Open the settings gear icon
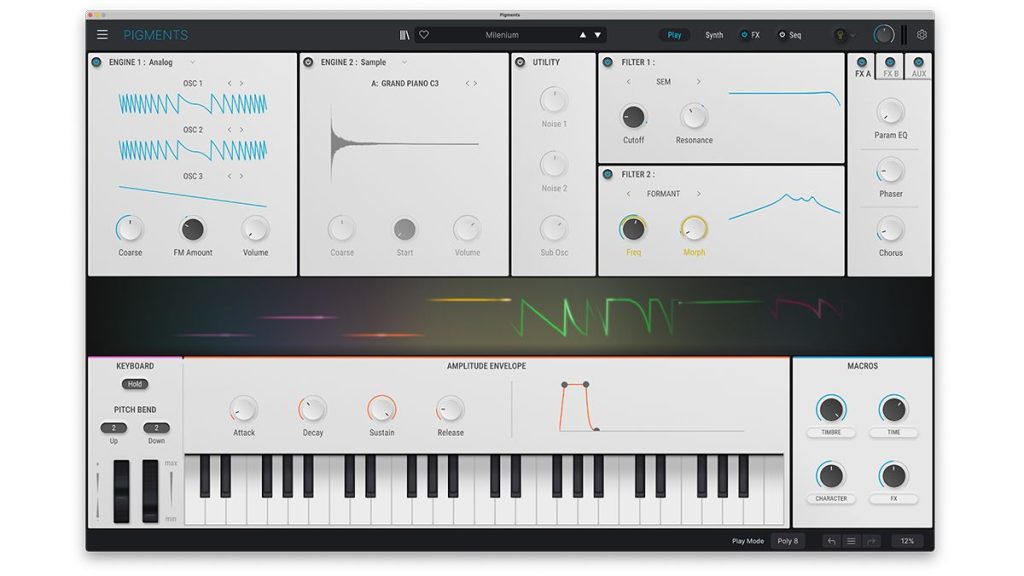 coord(921,35)
